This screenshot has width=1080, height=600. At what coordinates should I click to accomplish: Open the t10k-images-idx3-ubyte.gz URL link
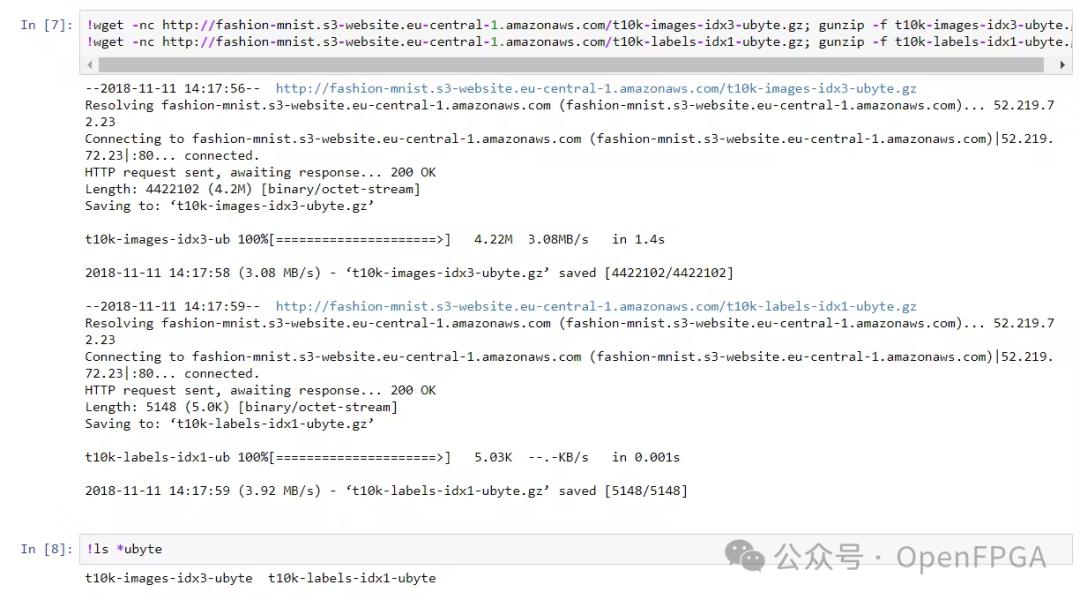[596, 88]
